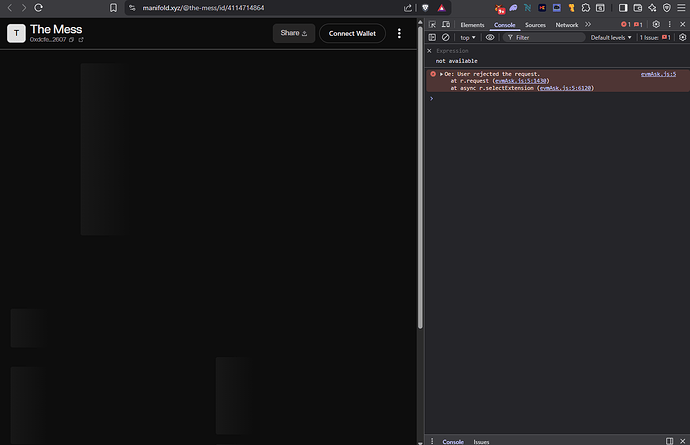Viewport: 690px width, 445px height.
Task: Click the Share button
Action: click(293, 33)
